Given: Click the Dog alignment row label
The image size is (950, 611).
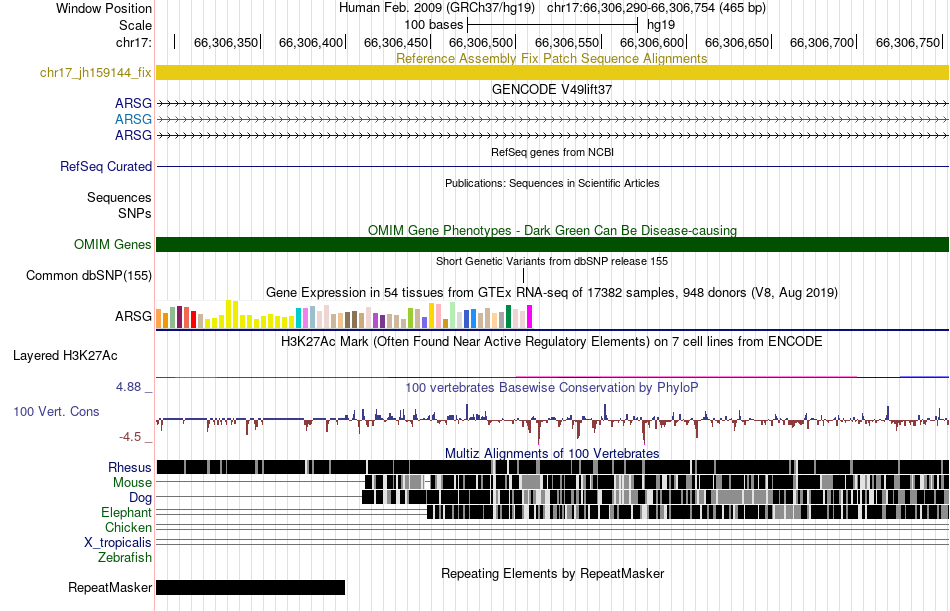Looking at the screenshot, I should 140,498.
